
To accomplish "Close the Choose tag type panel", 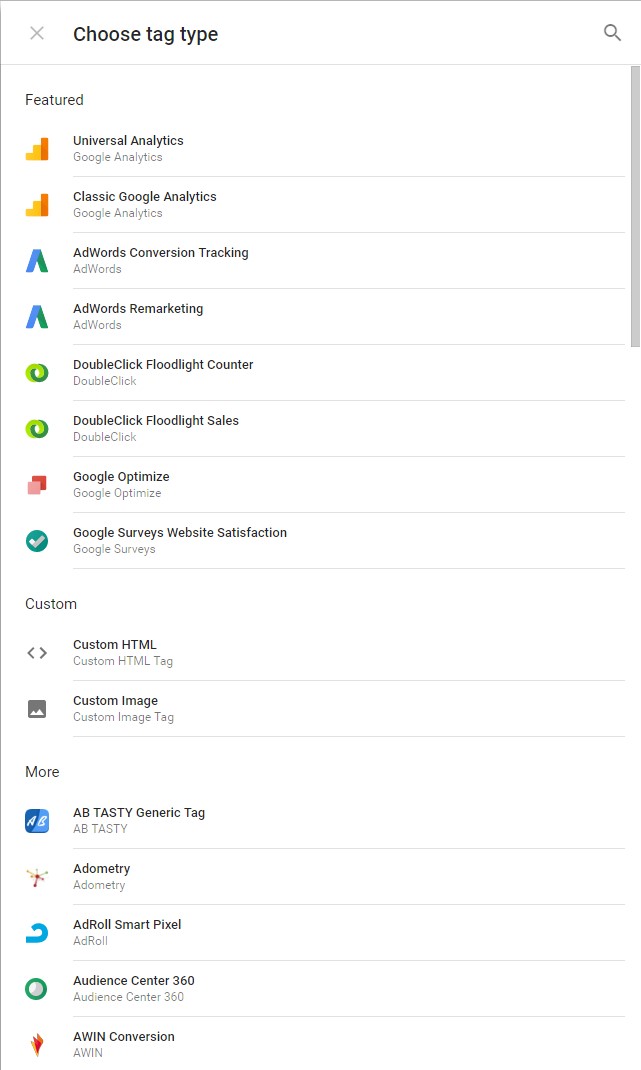I will click(37, 33).
